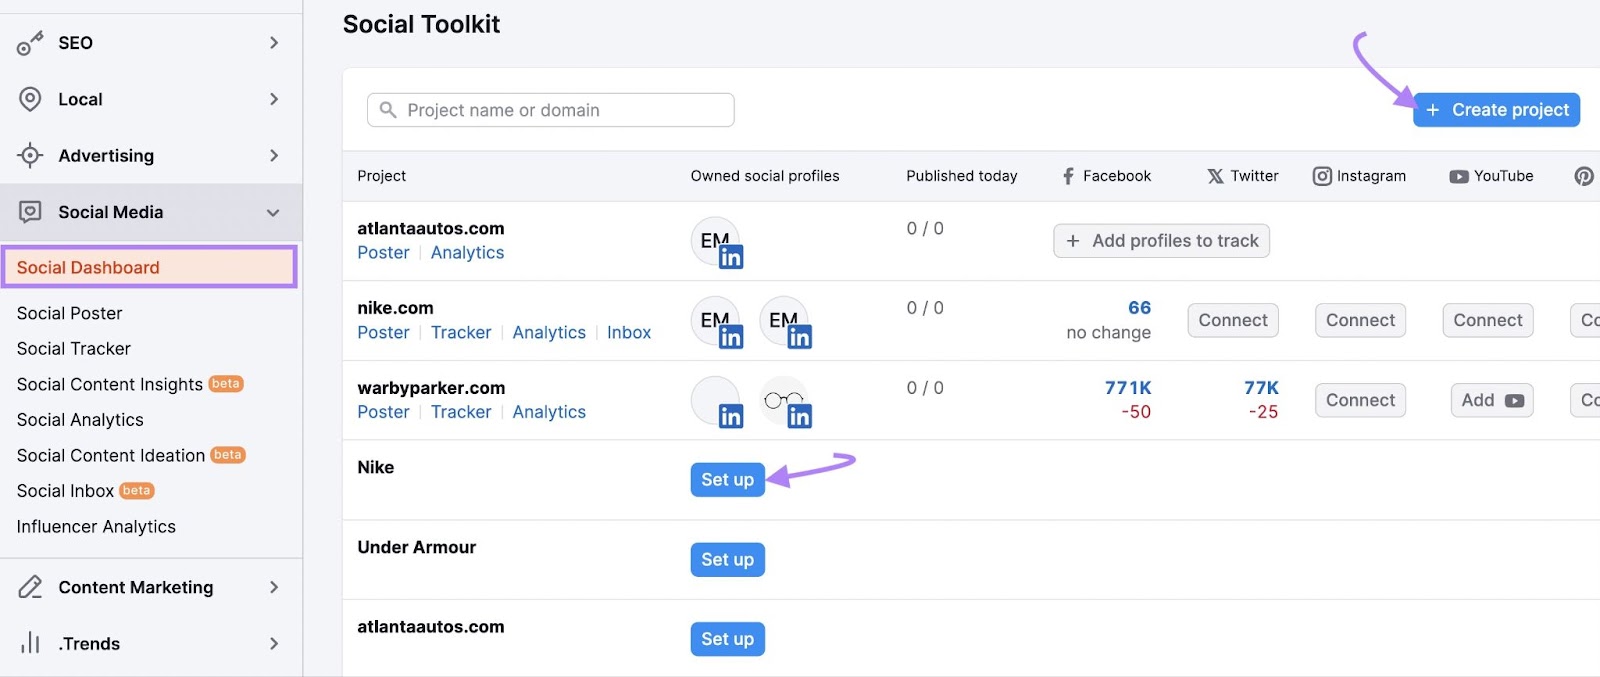The width and height of the screenshot is (1600, 677).
Task: Collapse the Social Media menu chevron
Action: point(273,212)
